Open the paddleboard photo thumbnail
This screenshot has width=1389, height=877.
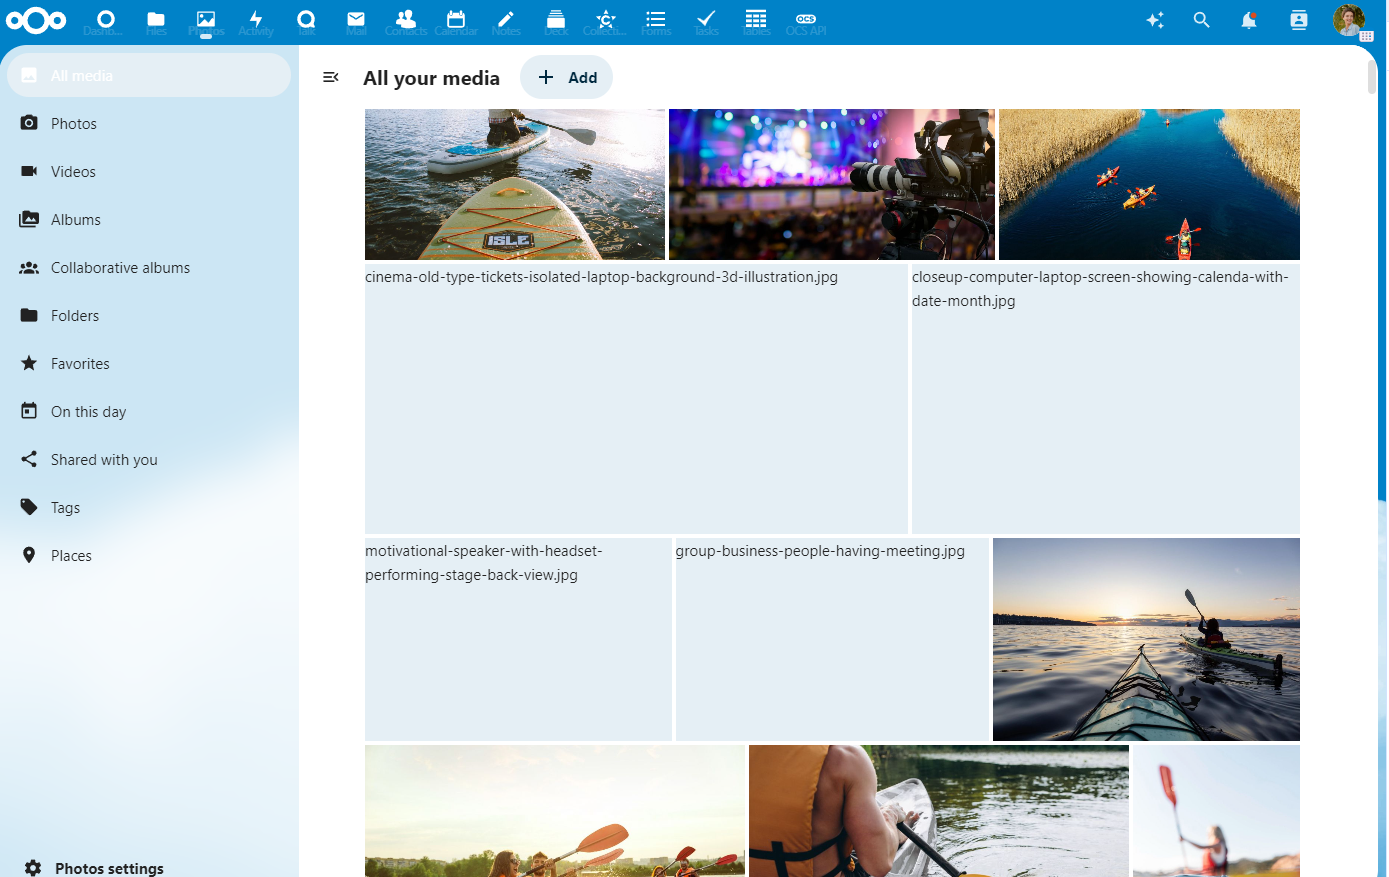pyautogui.click(x=514, y=184)
